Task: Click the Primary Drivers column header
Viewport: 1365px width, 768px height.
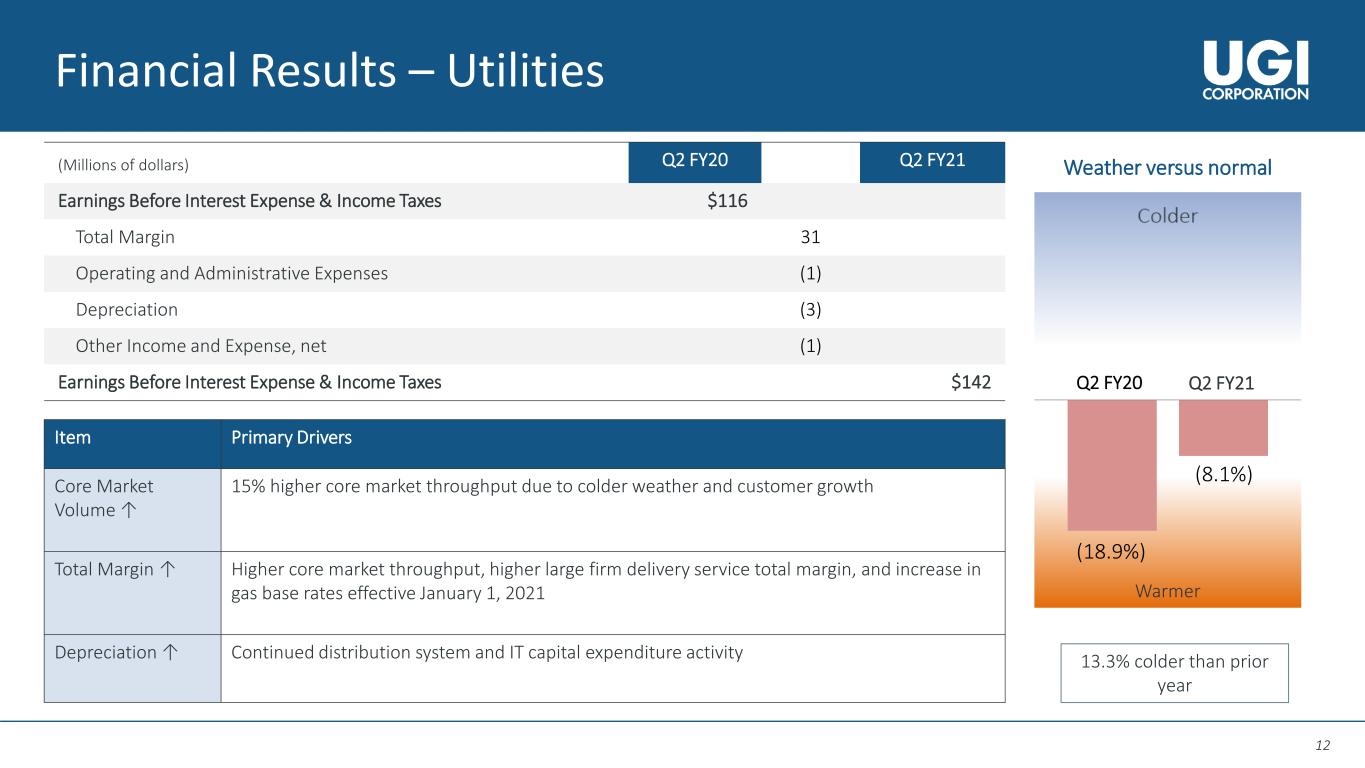Action: point(291,439)
